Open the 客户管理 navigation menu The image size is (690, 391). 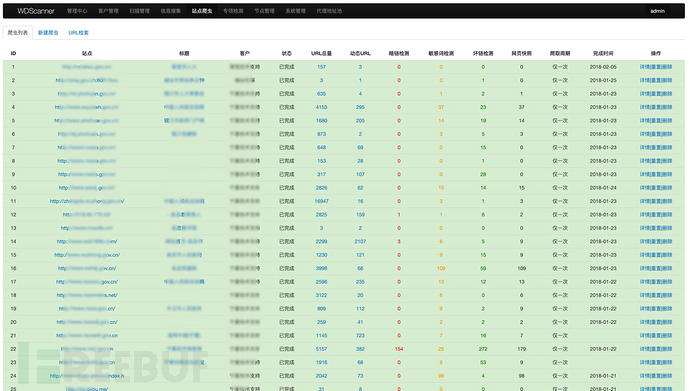click(x=108, y=11)
